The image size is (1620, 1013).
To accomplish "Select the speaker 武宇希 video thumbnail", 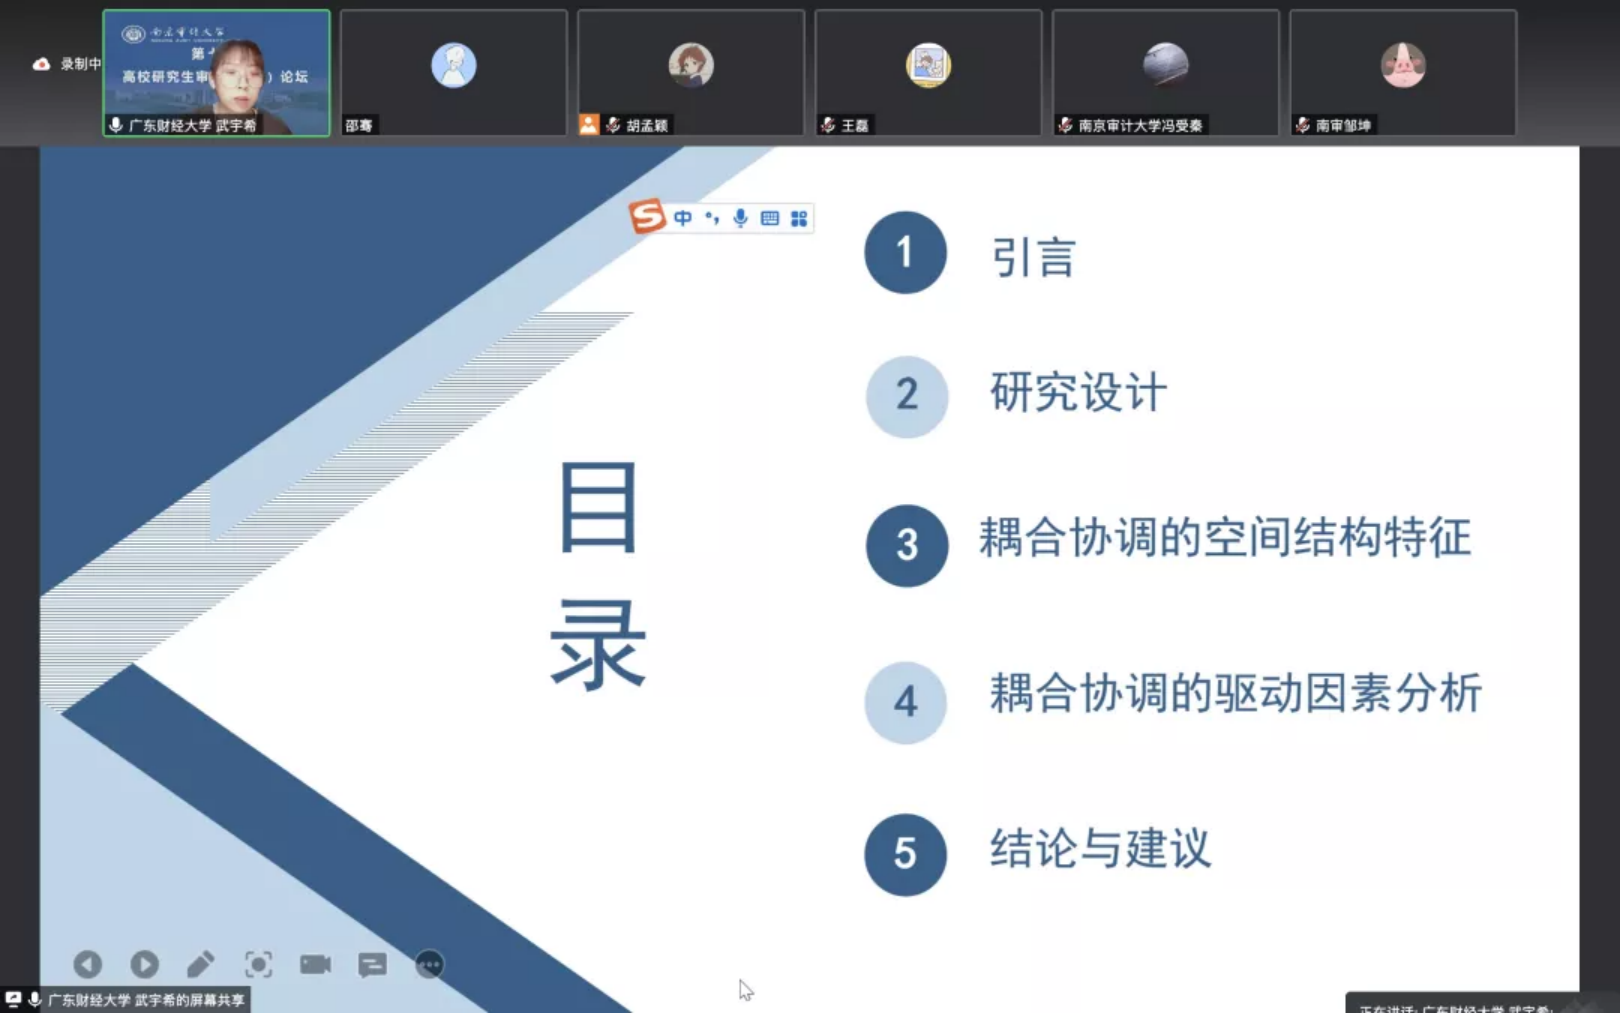I will (216, 73).
